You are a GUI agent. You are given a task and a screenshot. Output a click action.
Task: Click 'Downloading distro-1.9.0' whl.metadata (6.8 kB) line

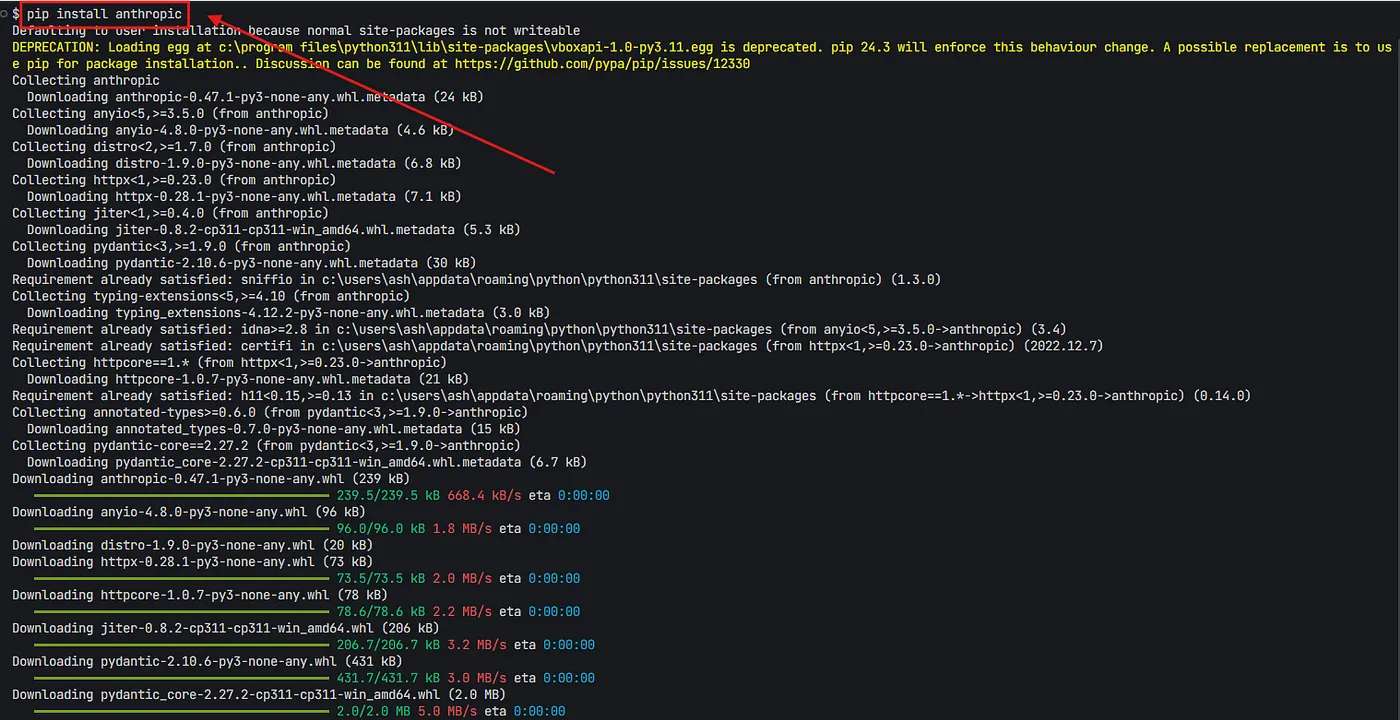[244, 163]
